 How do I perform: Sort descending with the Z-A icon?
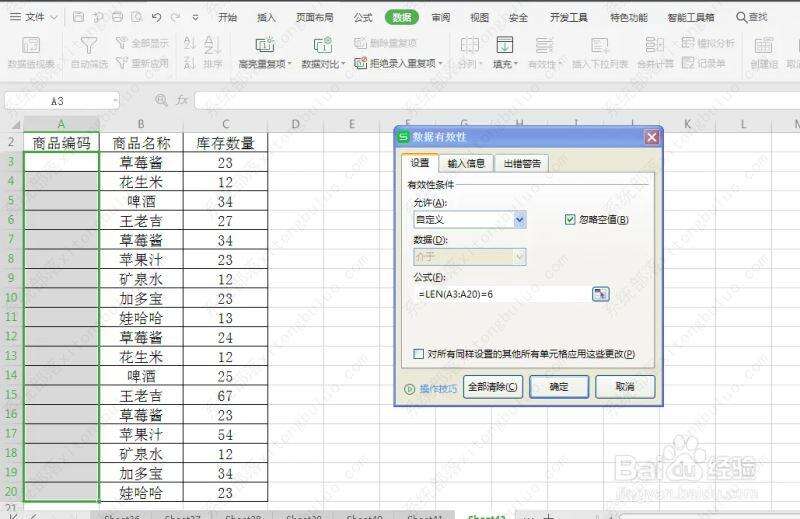click(190, 63)
